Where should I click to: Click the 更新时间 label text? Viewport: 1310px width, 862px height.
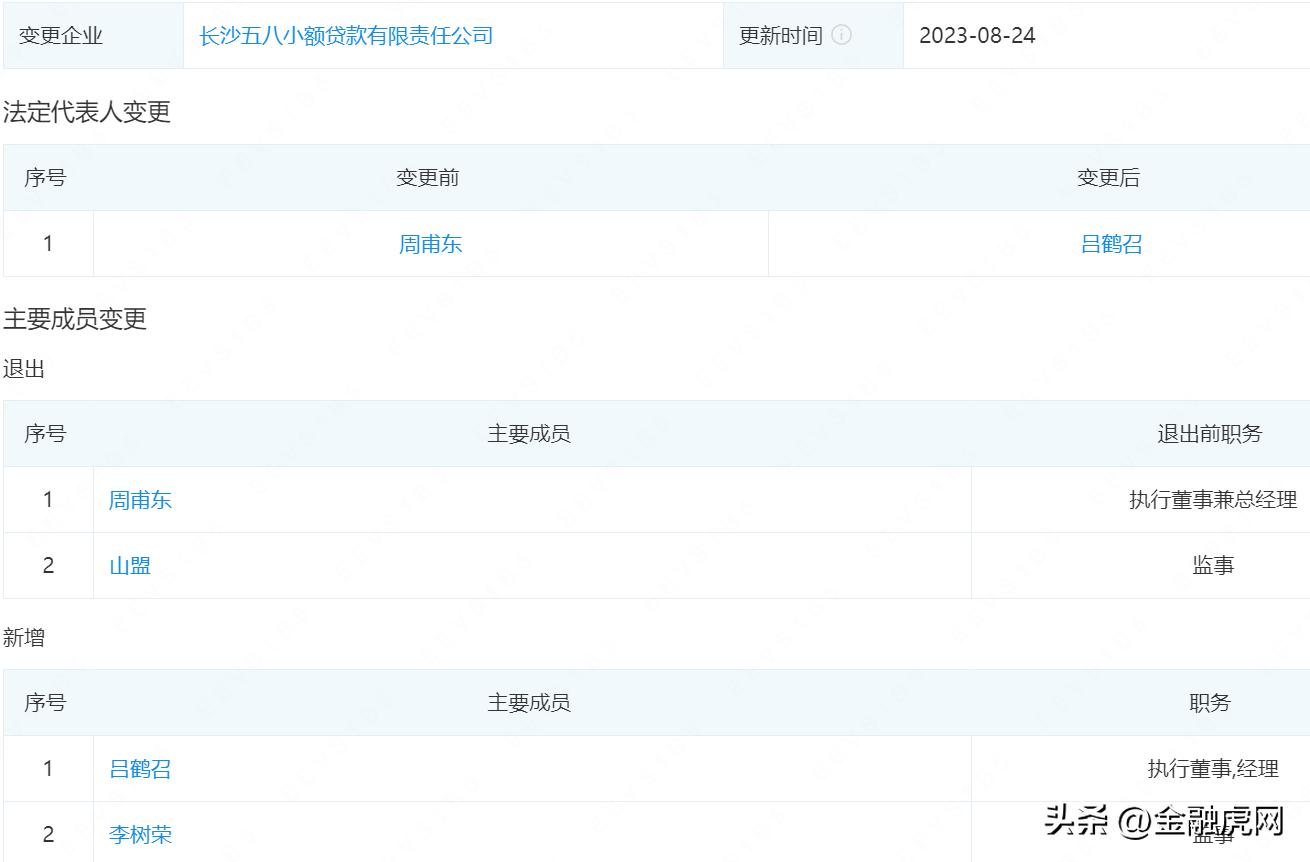pyautogui.click(x=780, y=36)
